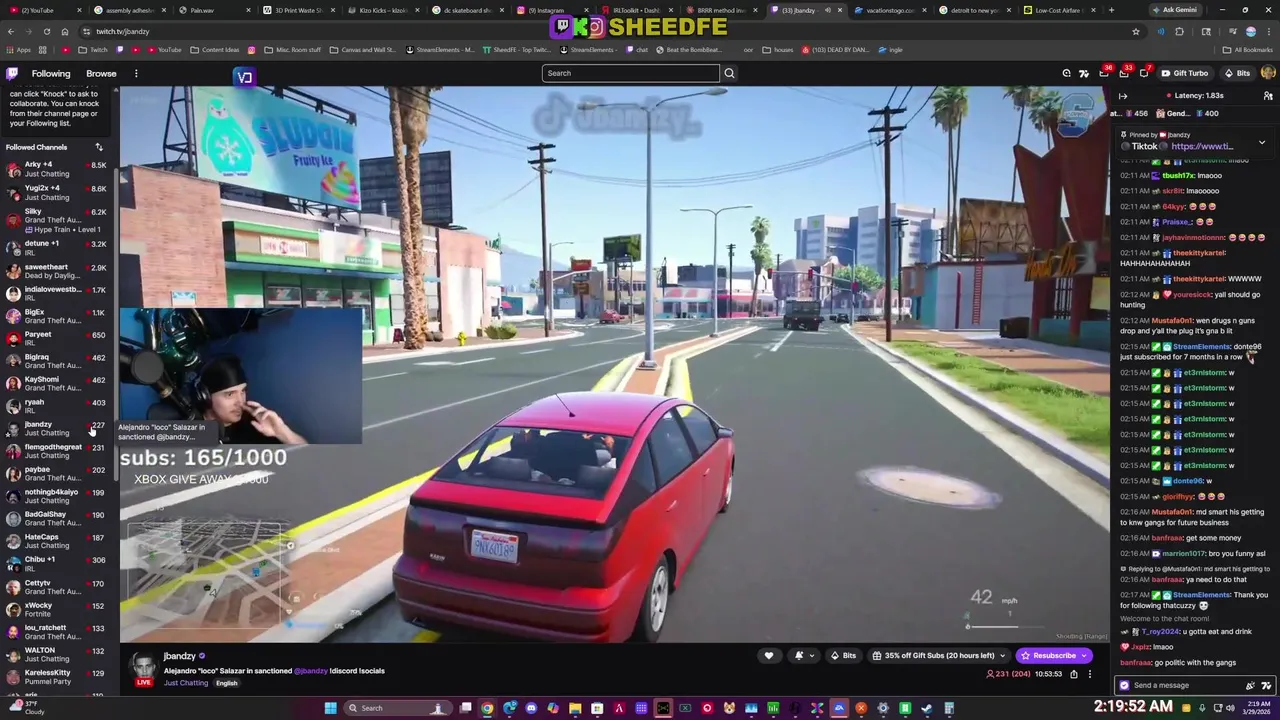Click the Bits button in top bar
The height and width of the screenshot is (720, 1280).
[1237, 73]
